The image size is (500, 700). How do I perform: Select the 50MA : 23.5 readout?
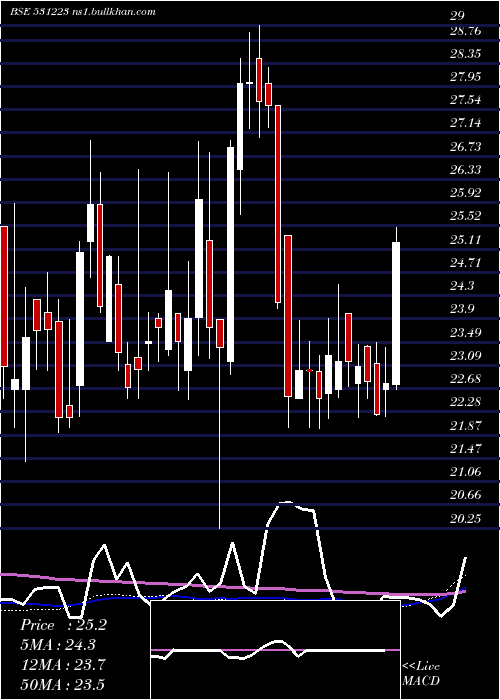click(62, 684)
